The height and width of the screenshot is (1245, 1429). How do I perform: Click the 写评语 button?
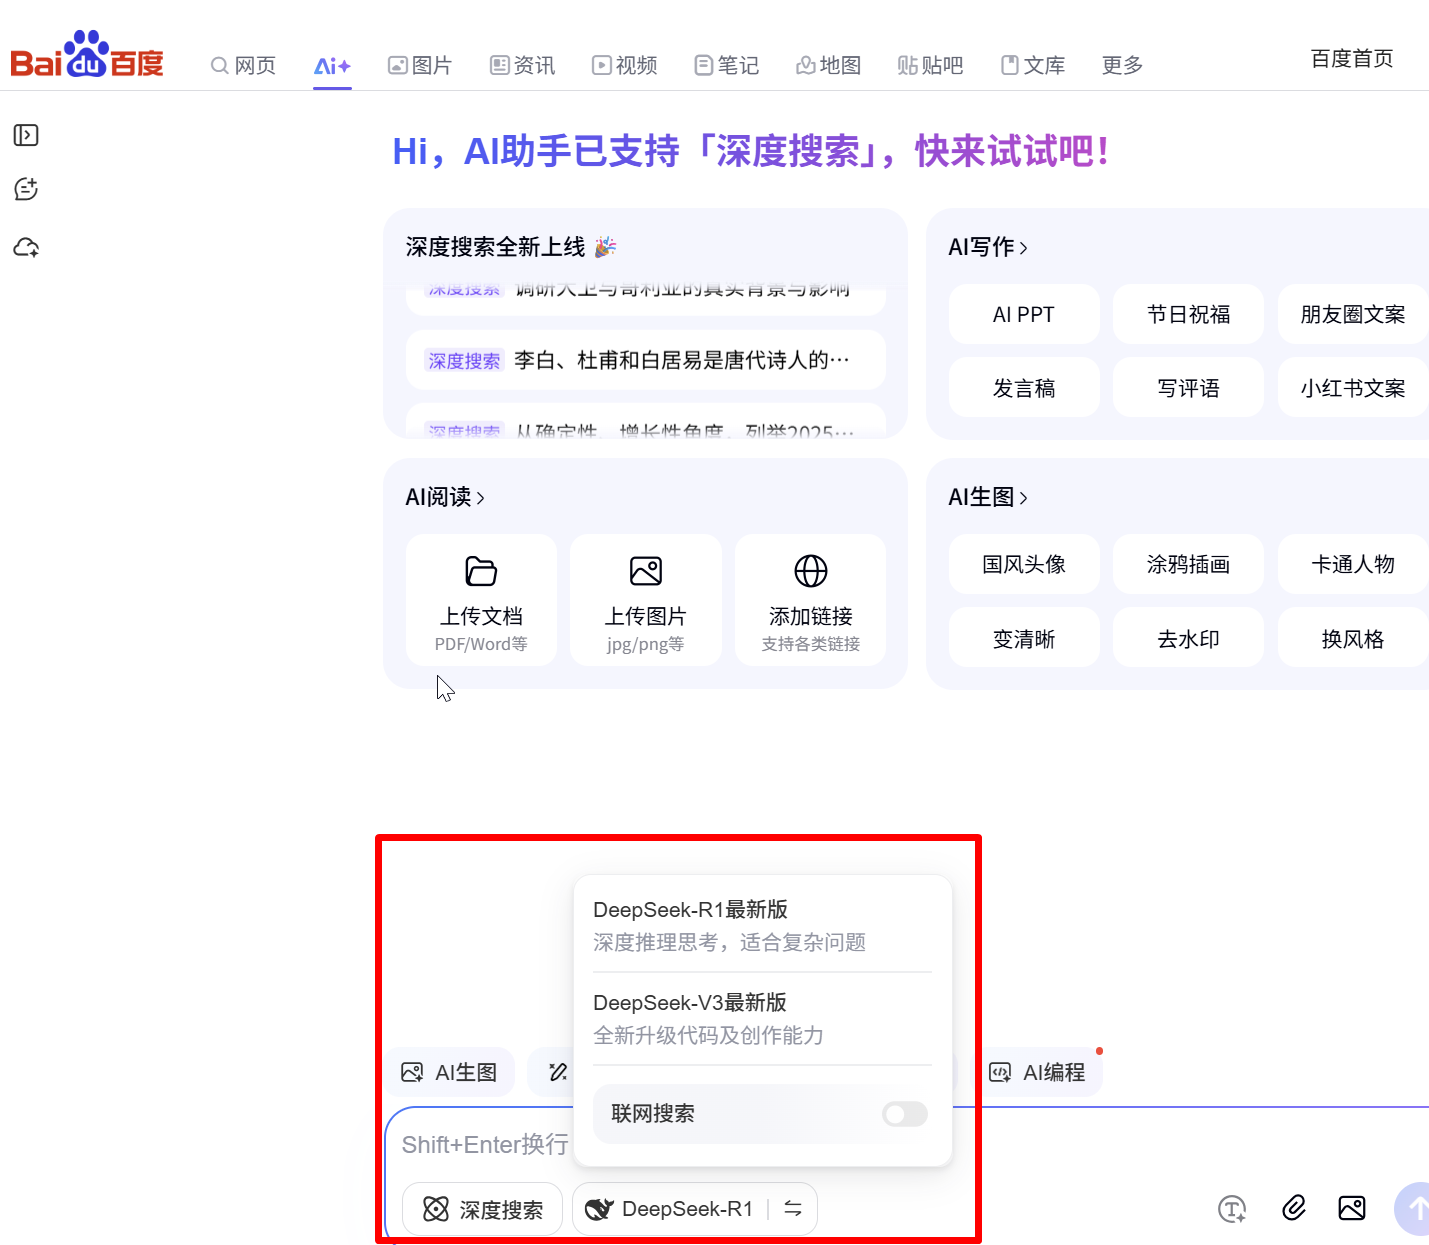coord(1188,388)
